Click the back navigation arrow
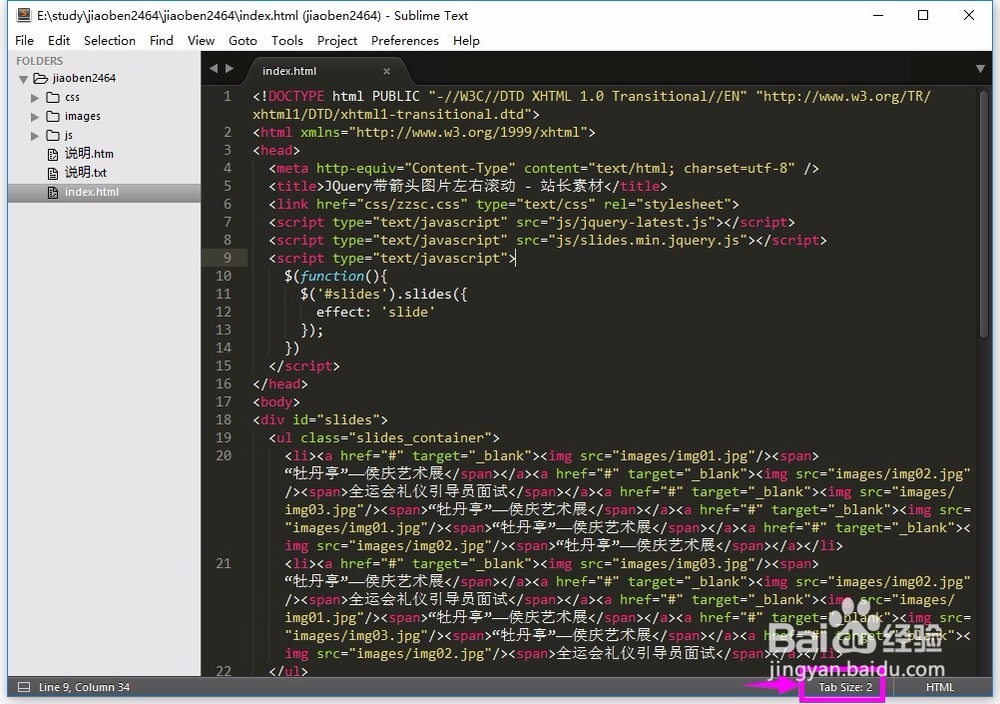 pyautogui.click(x=213, y=69)
